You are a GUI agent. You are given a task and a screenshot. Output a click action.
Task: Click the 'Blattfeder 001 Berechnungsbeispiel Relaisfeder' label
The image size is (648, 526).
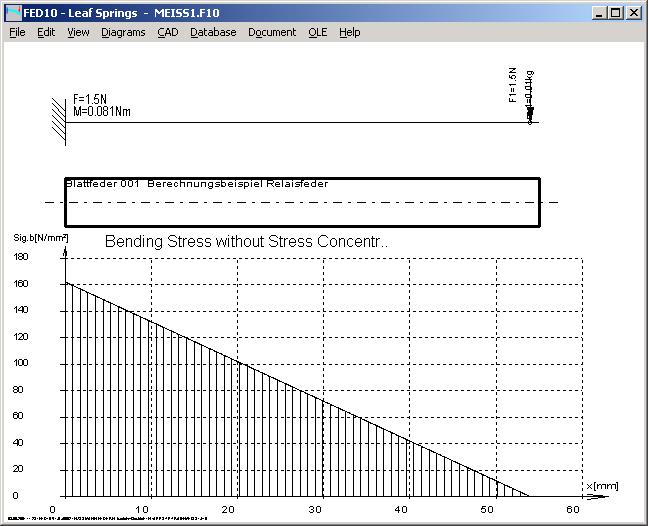(x=196, y=184)
